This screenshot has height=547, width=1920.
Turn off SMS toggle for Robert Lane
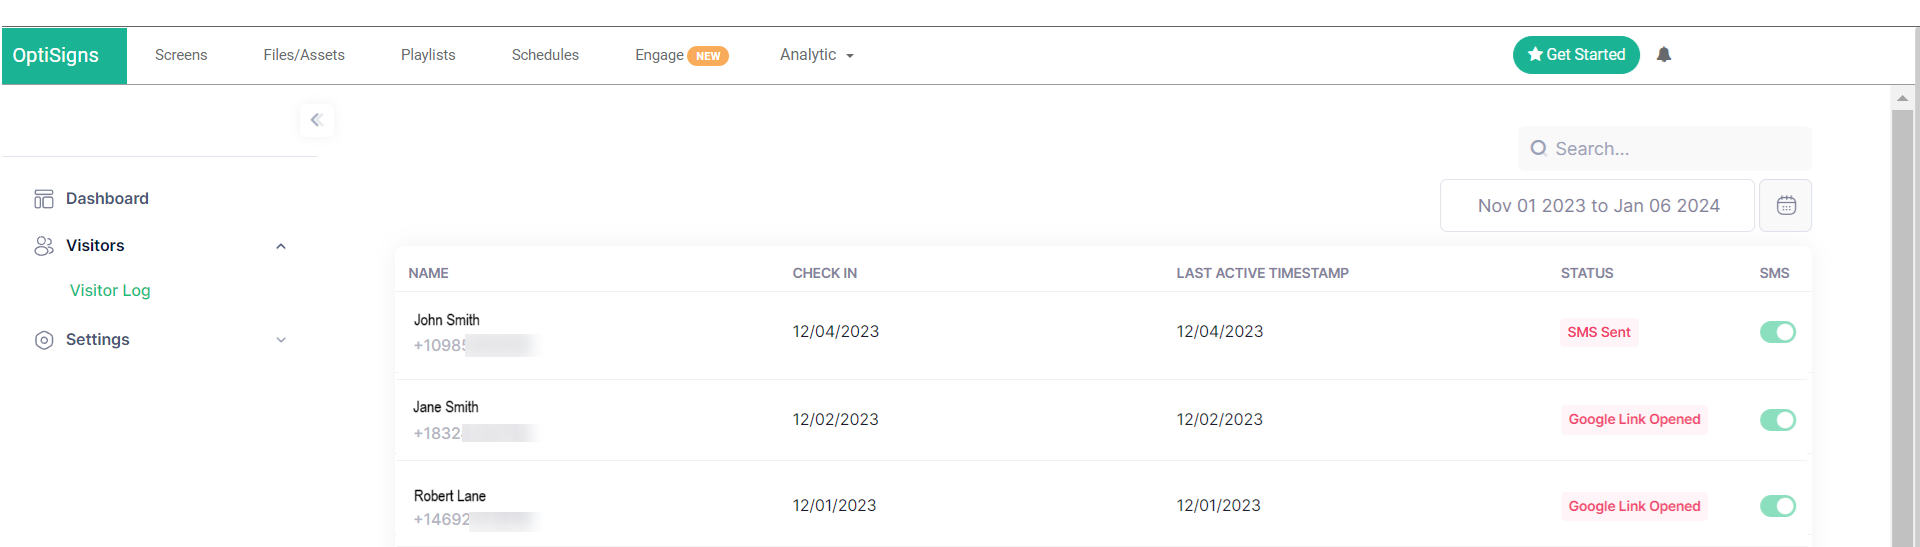tap(1777, 506)
